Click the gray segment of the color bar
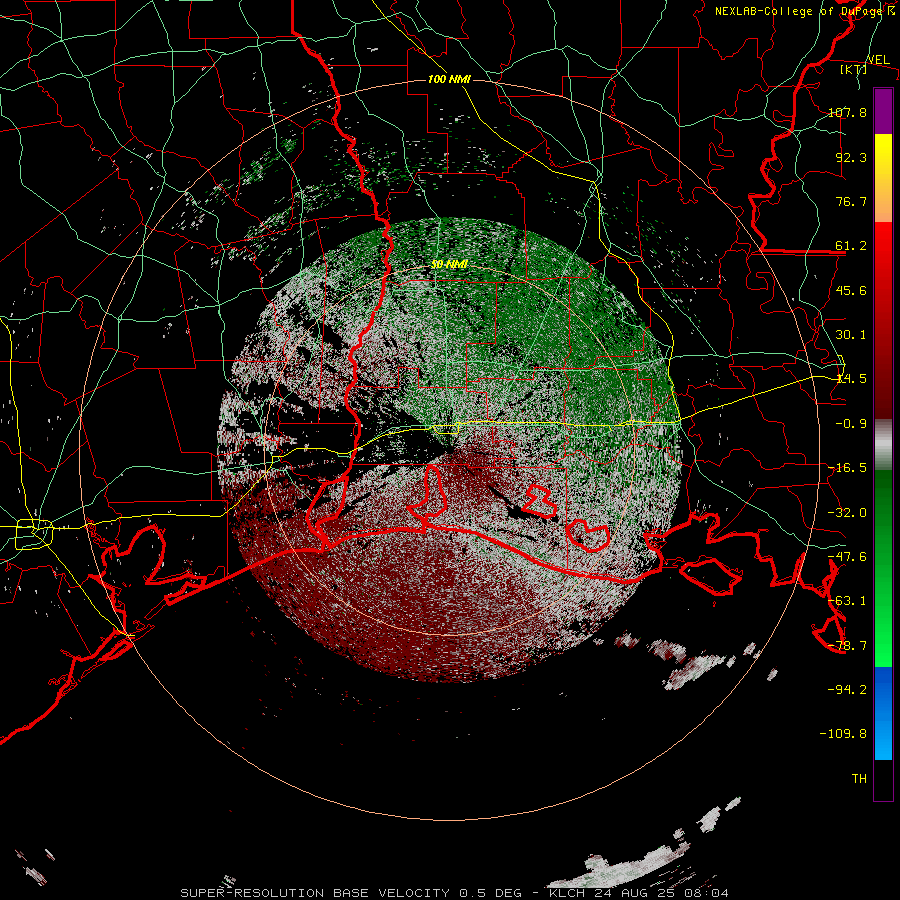900x900 pixels. 883,445
